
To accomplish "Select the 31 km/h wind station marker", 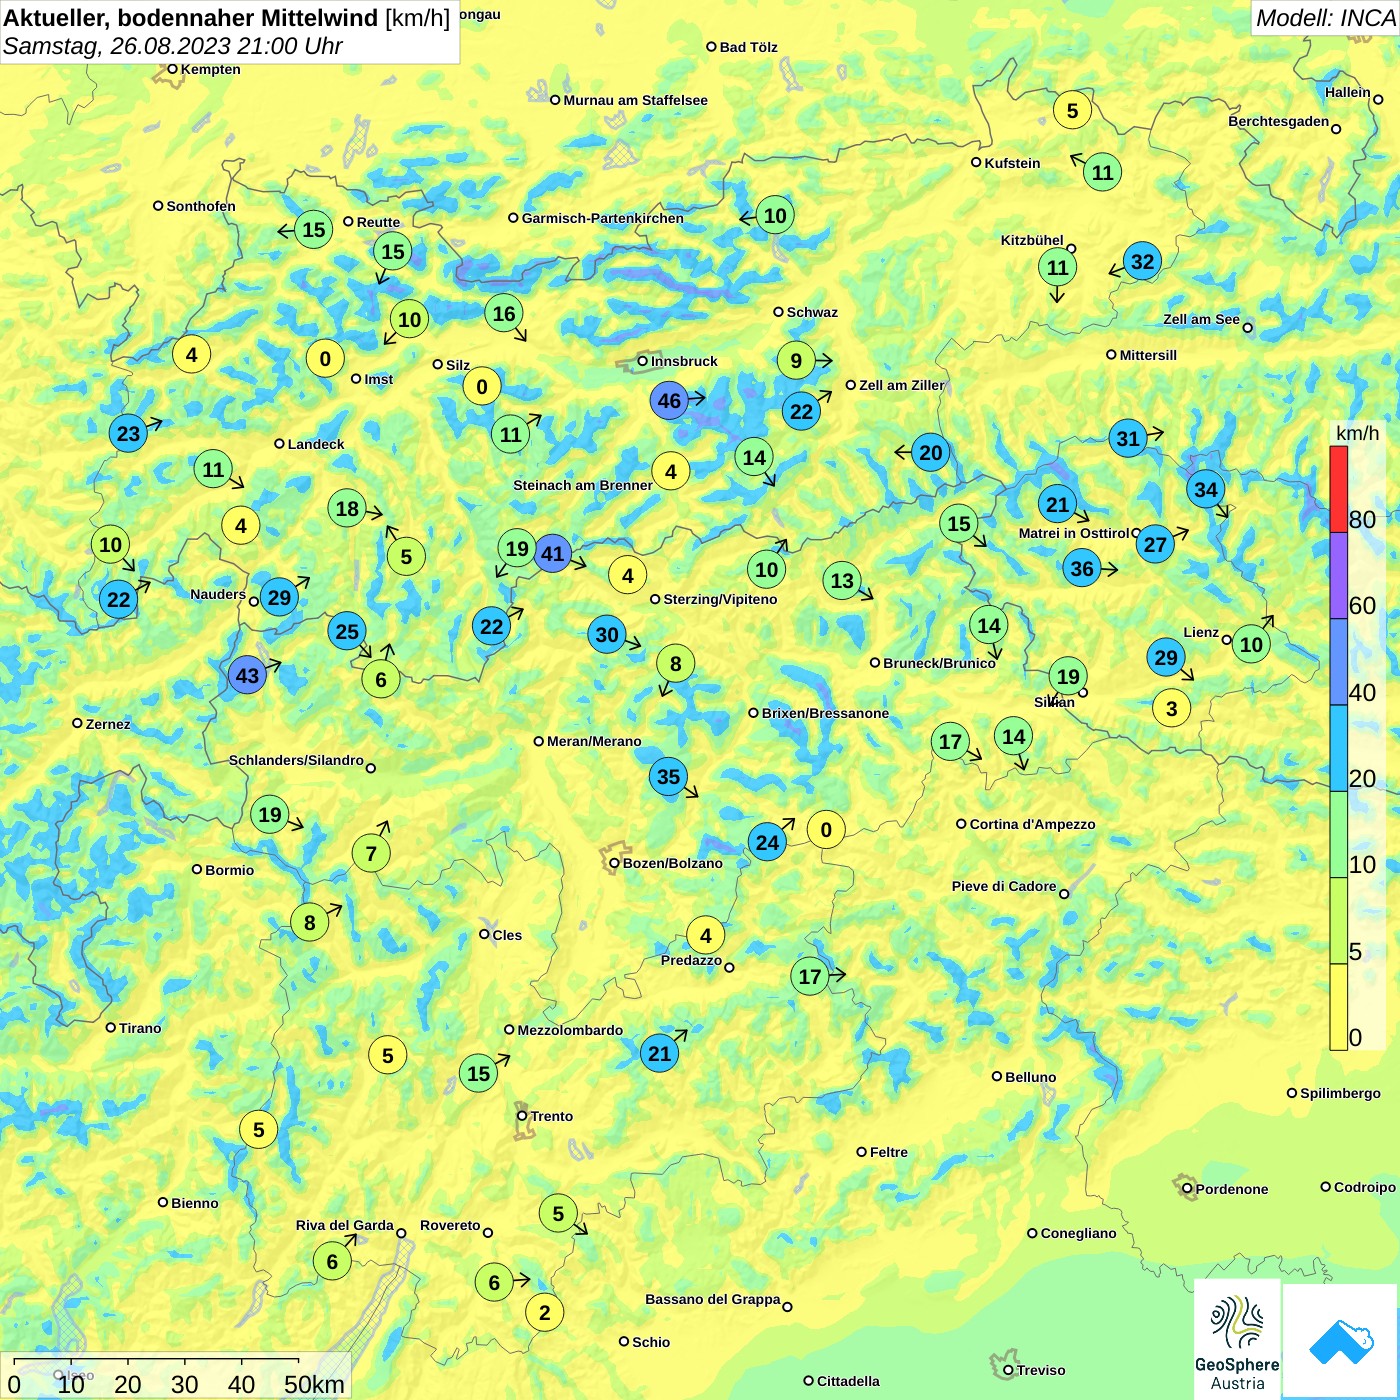I will click(1128, 438).
